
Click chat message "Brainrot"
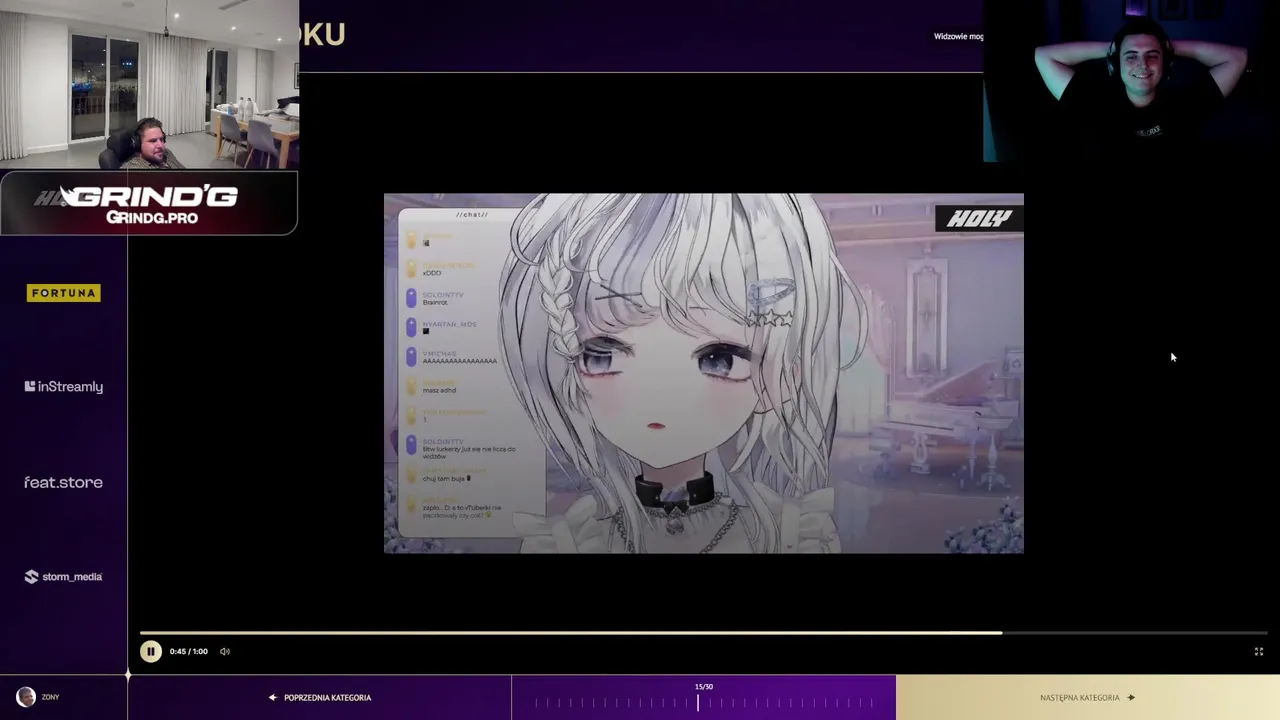(x=435, y=302)
